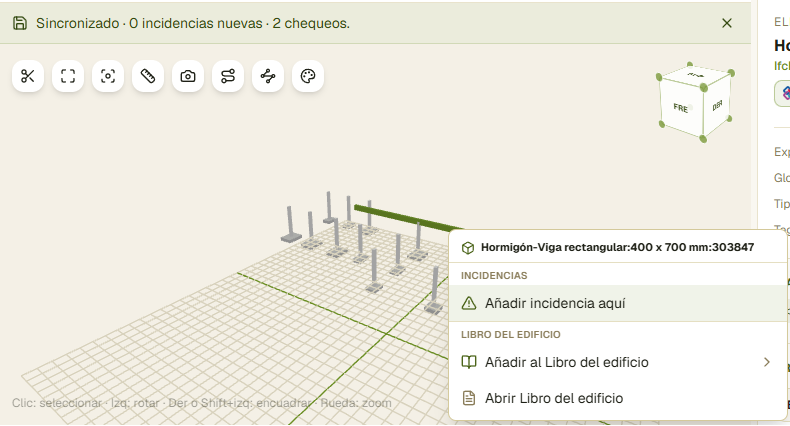Open Añadir al Libro del edificio submenu
Viewport: 790px width, 426px height.
tap(618, 362)
